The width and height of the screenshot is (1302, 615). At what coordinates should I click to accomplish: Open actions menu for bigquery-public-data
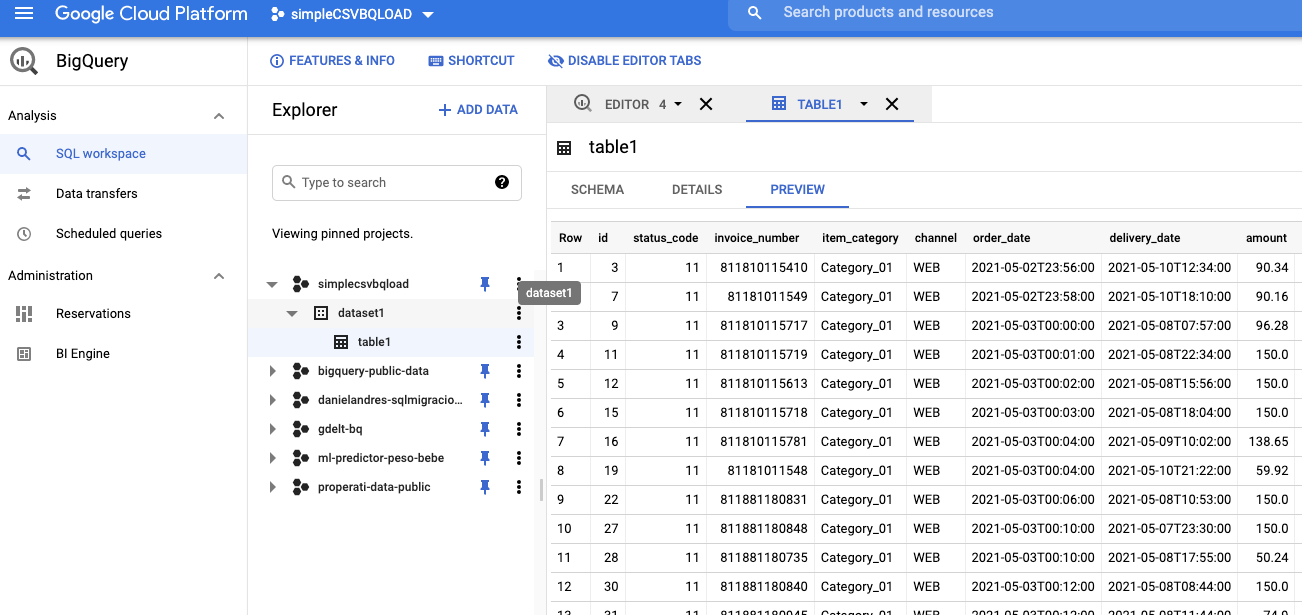tap(518, 371)
